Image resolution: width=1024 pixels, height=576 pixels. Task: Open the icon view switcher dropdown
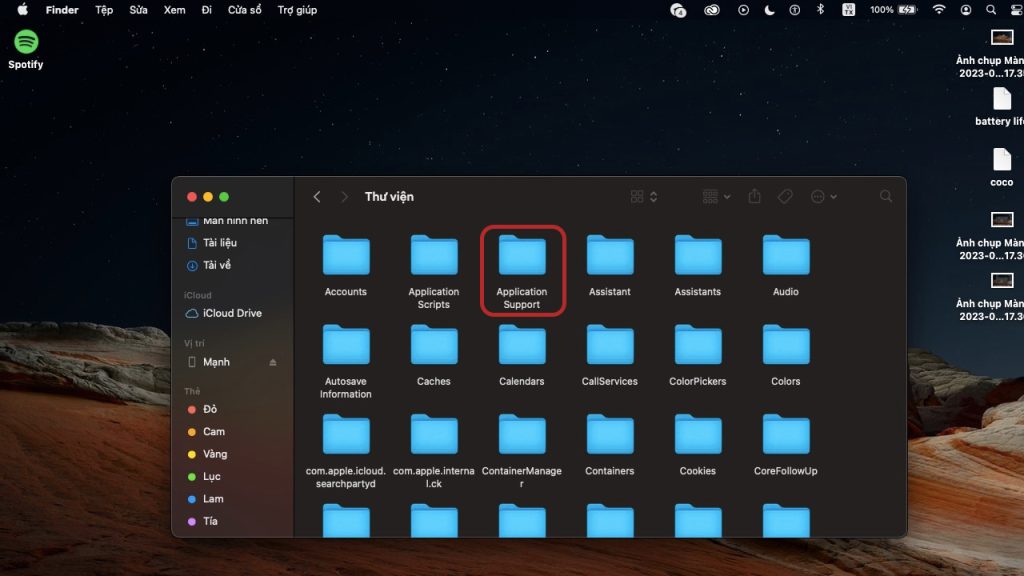point(644,197)
